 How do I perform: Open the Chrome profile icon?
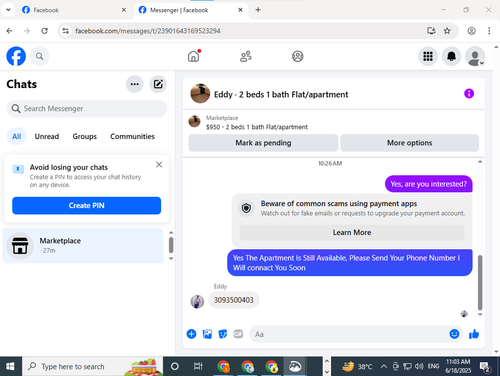471,31
